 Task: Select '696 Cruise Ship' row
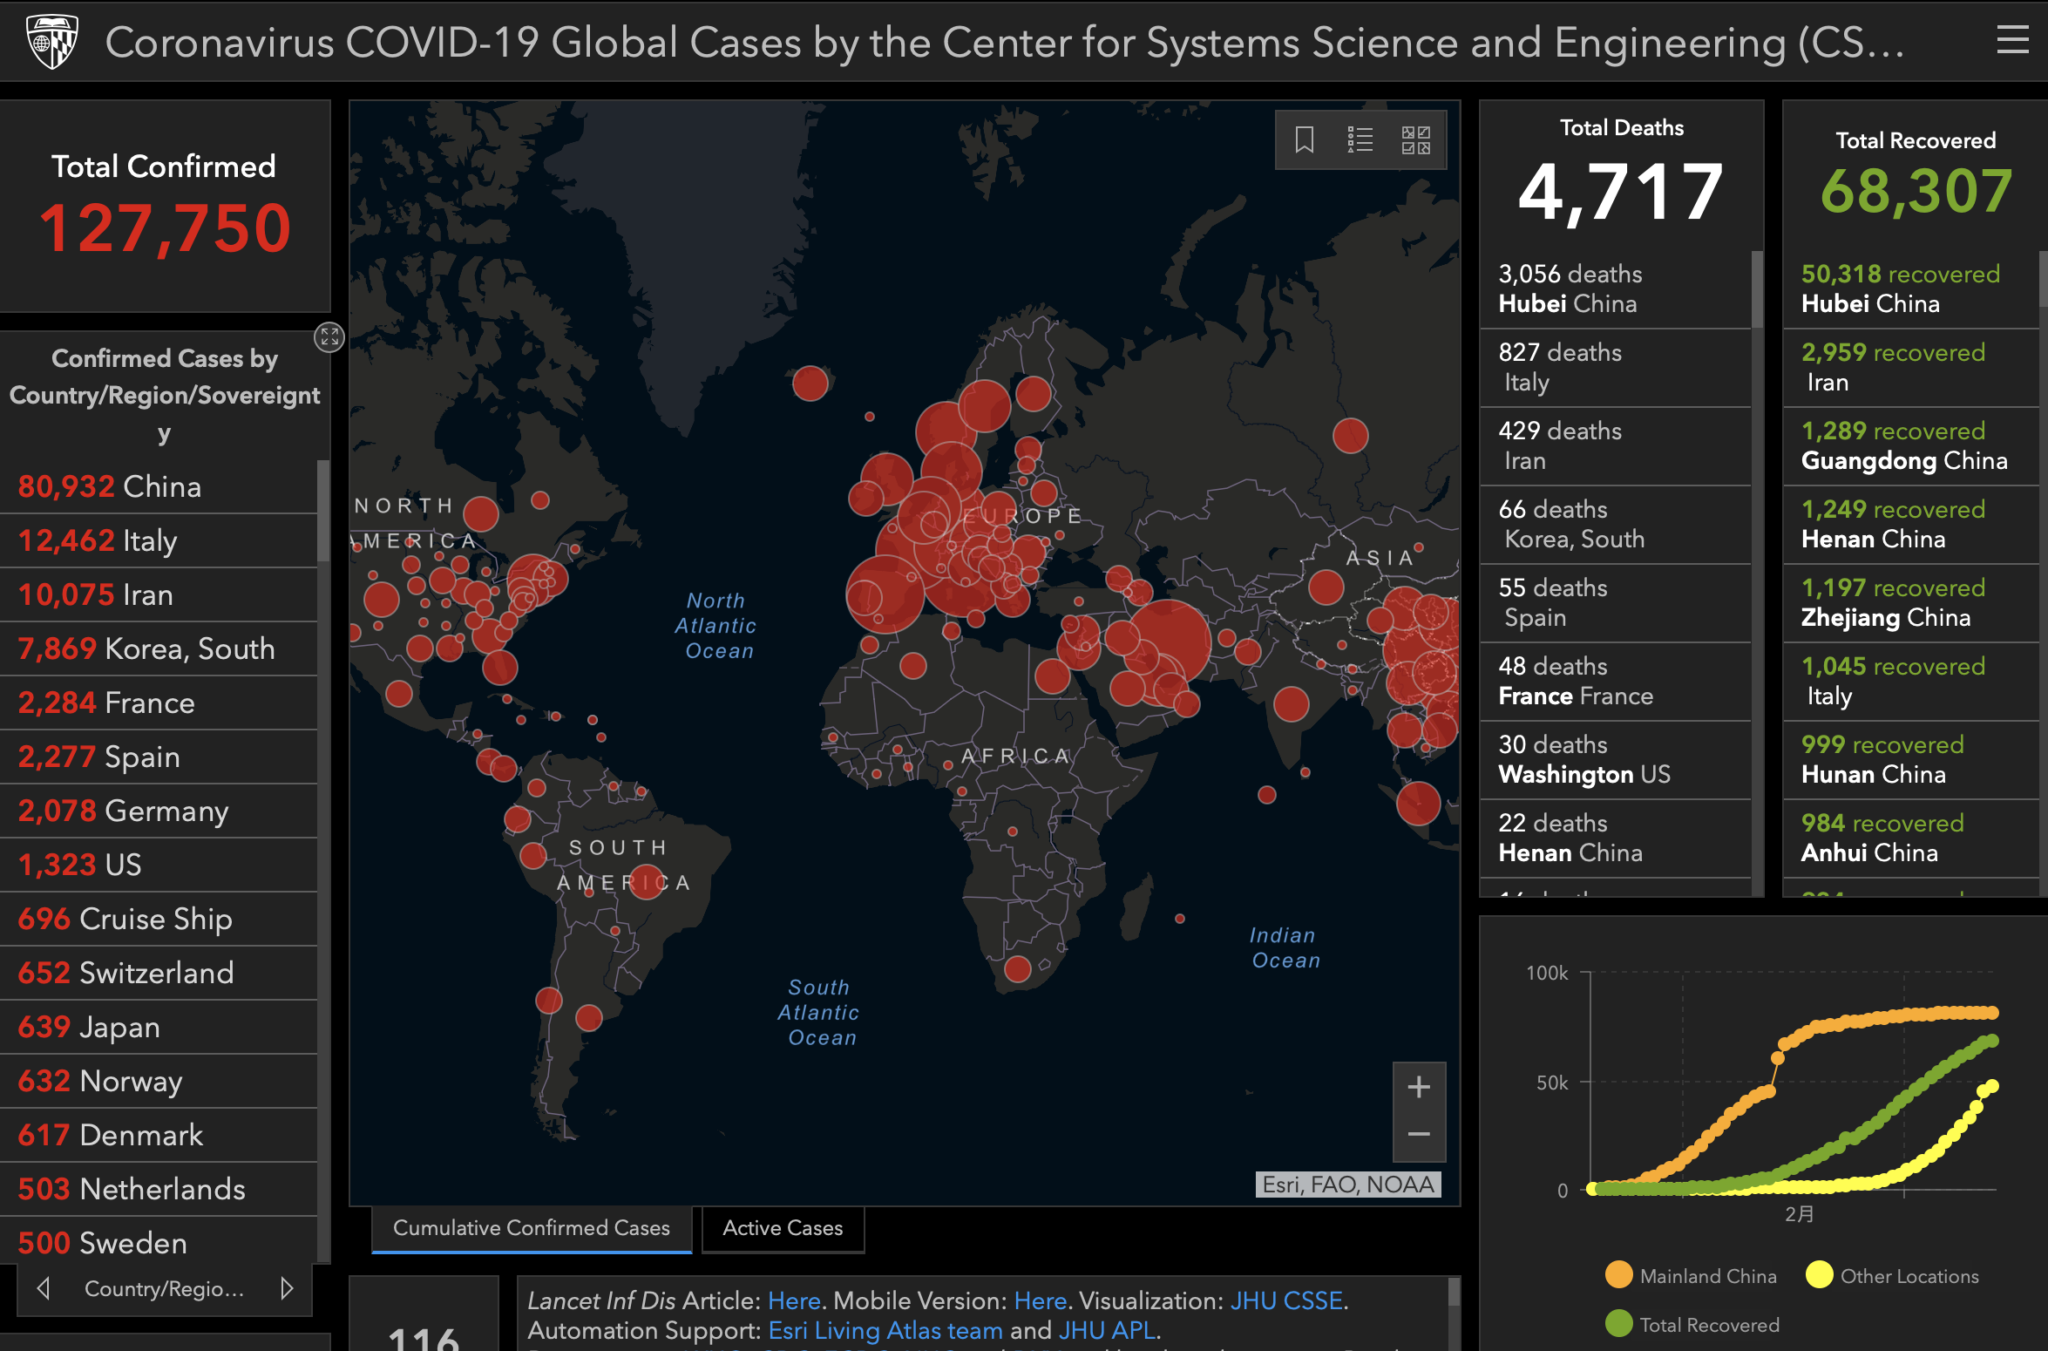[x=159, y=919]
